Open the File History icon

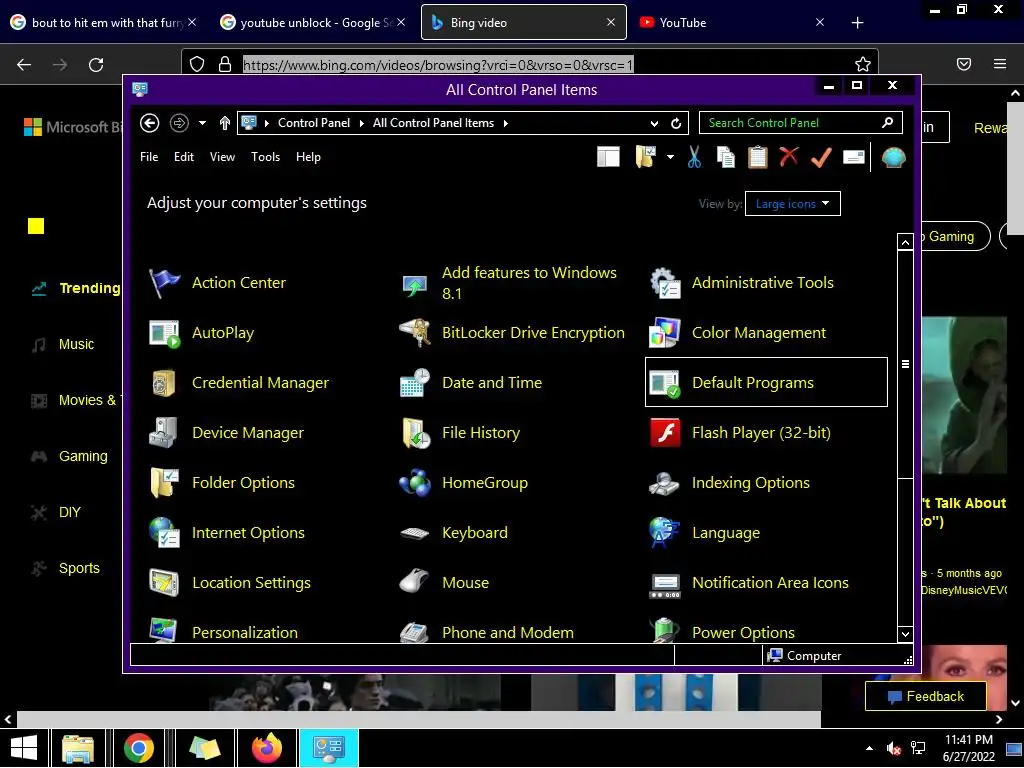click(415, 433)
